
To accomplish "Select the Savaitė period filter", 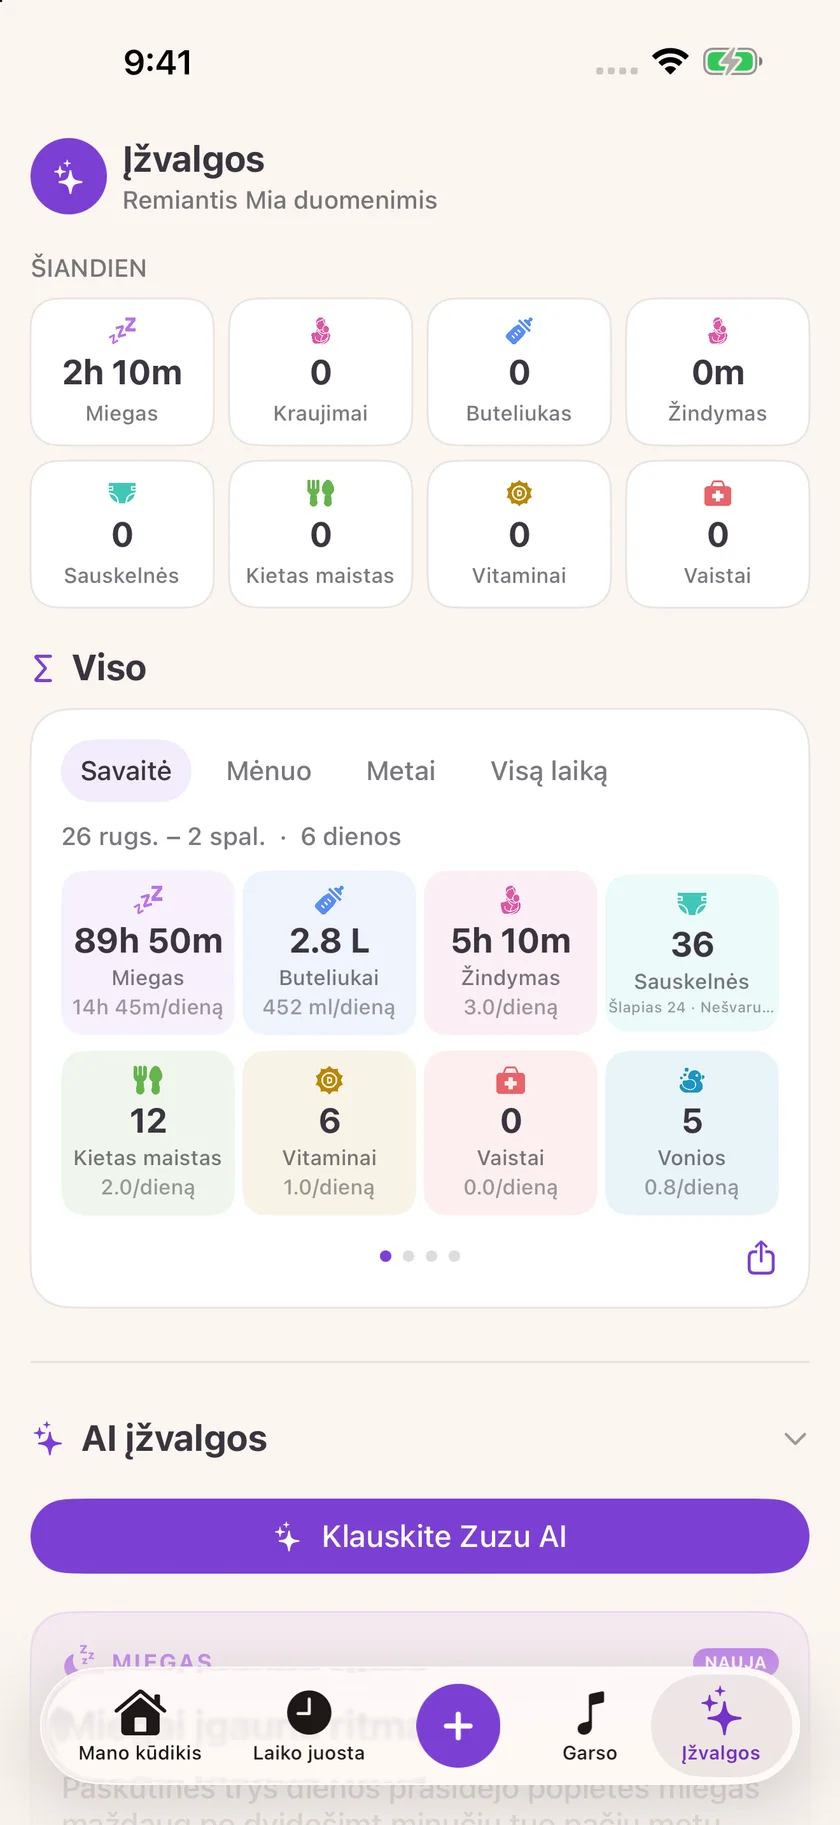I will 126,771.
